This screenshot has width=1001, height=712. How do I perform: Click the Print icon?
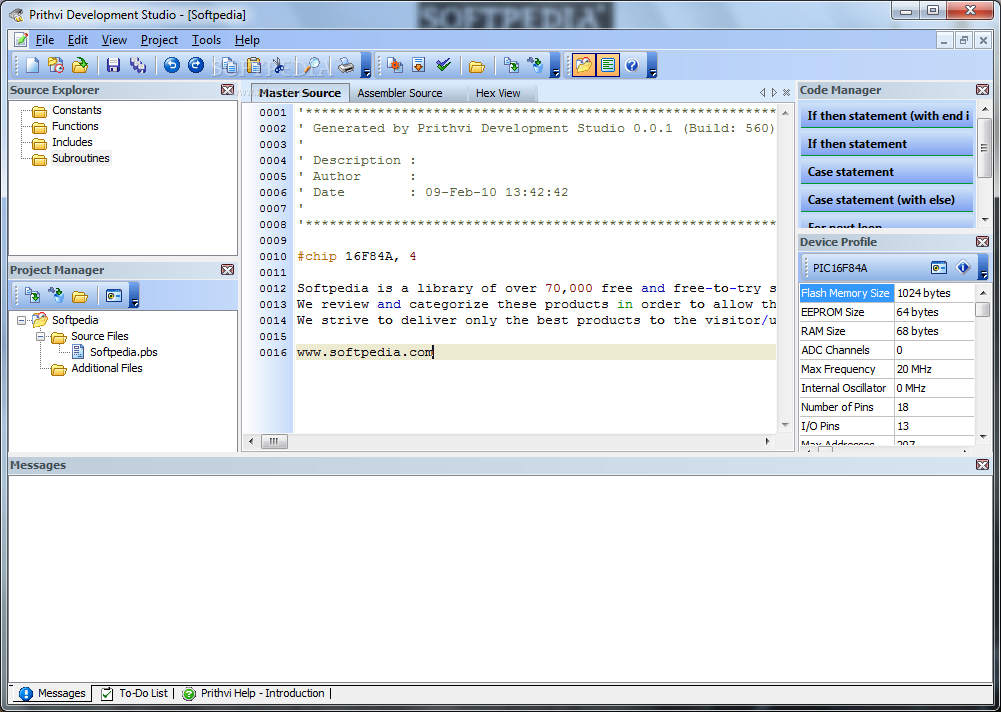coord(346,65)
